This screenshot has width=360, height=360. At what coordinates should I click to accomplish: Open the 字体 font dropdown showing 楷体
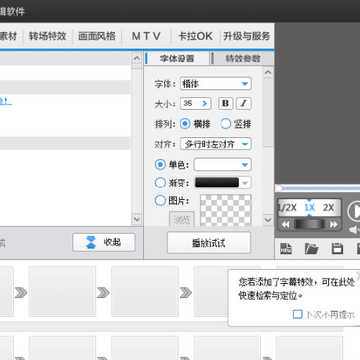[216, 84]
